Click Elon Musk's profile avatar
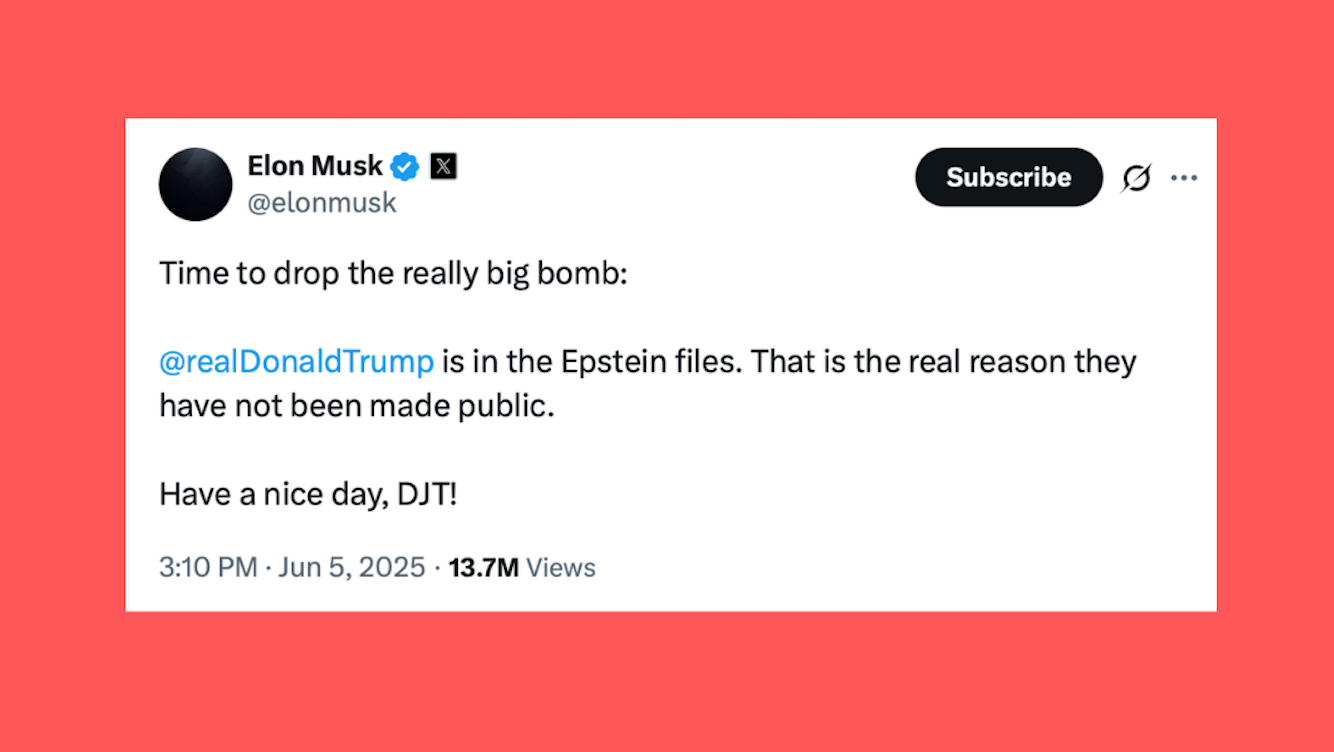The height and width of the screenshot is (752, 1334). tap(195, 184)
